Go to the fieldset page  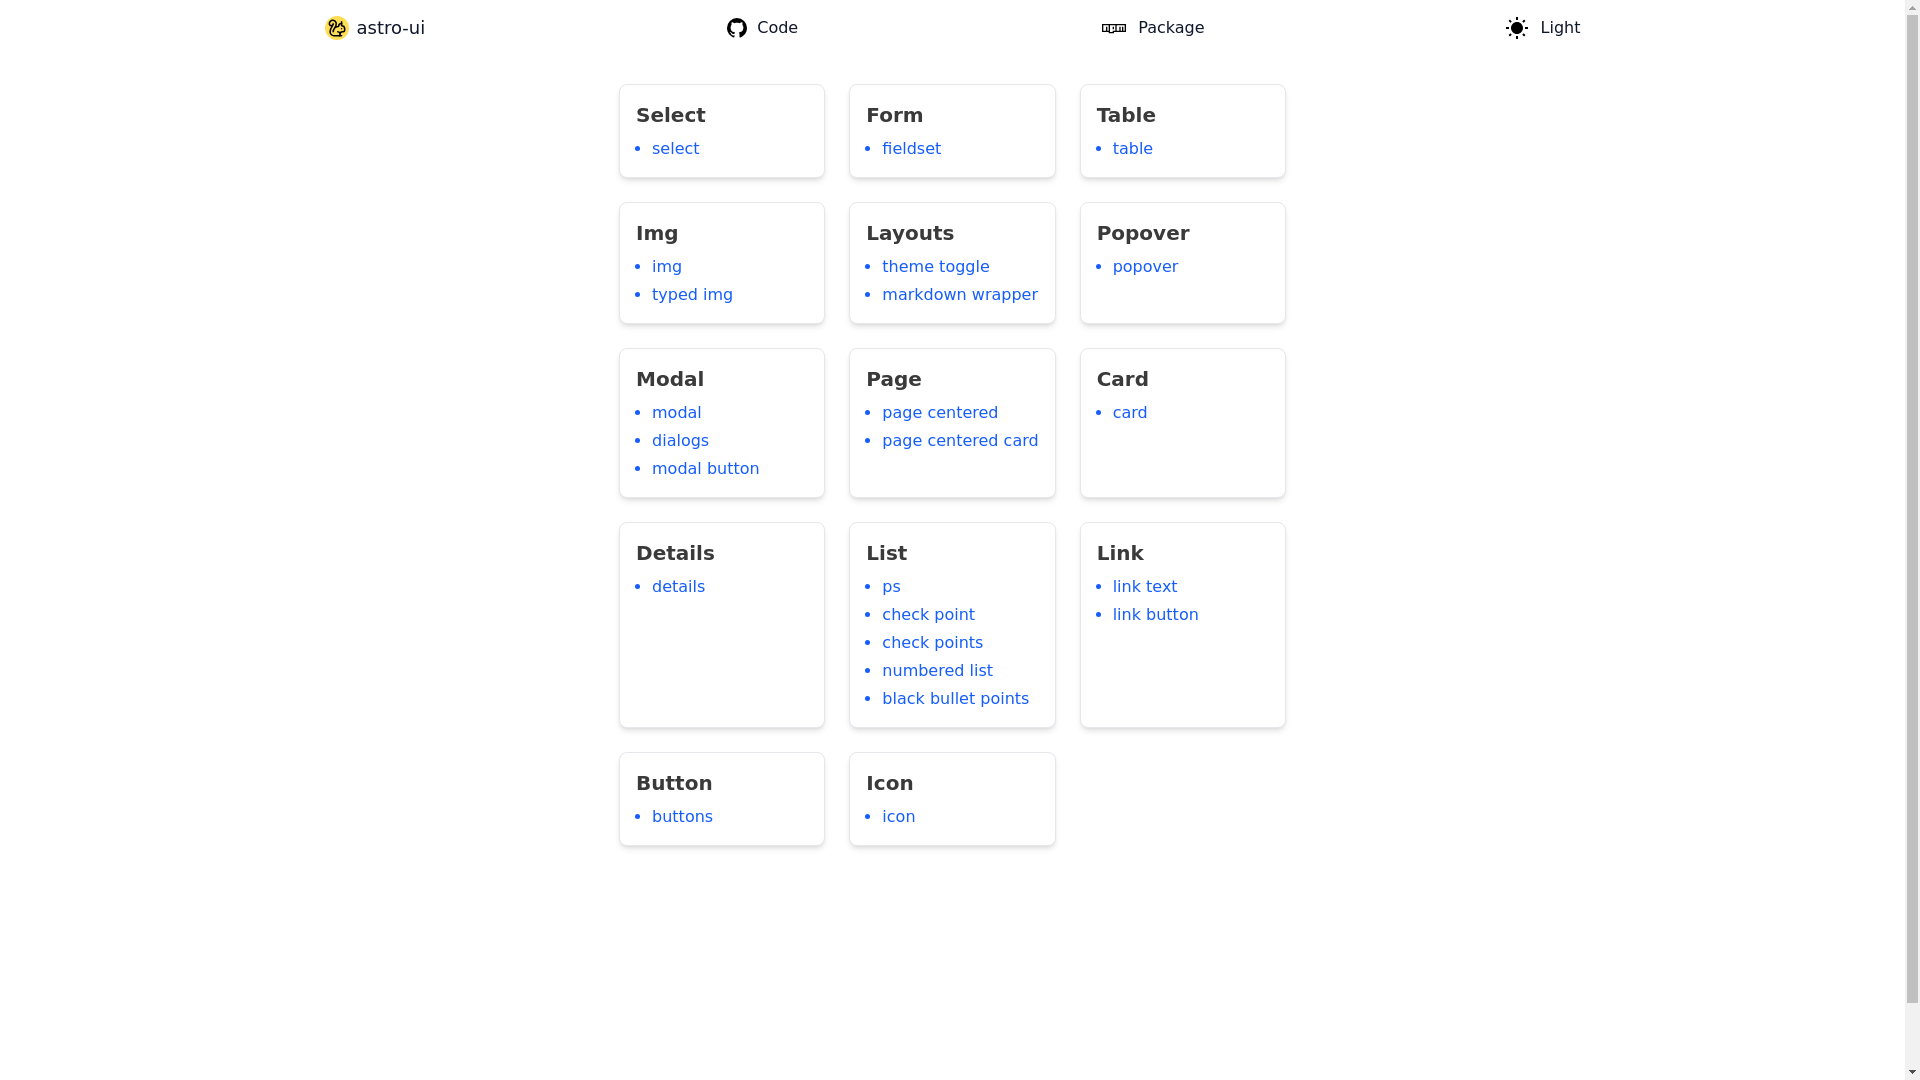coord(911,149)
